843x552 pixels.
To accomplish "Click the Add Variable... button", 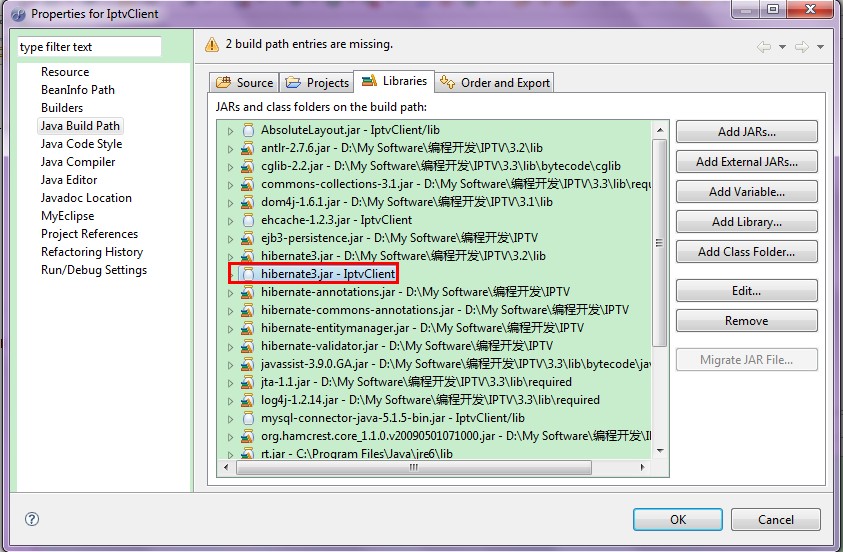I will (746, 192).
